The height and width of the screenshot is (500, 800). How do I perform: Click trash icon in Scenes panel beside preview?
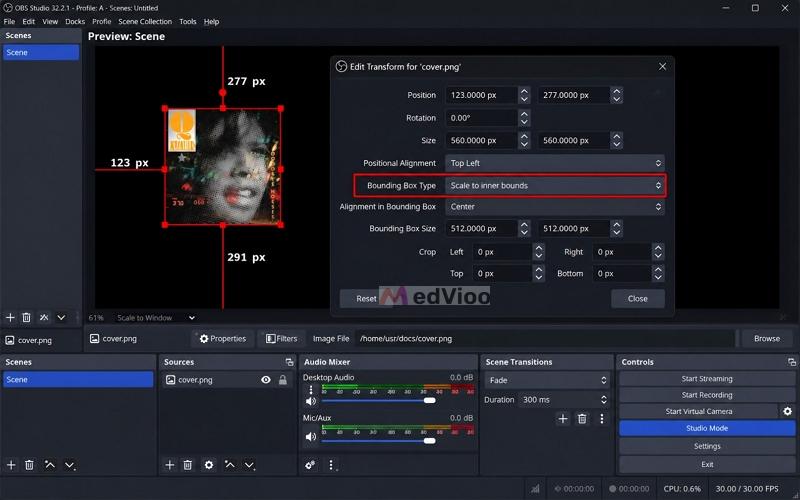point(27,317)
